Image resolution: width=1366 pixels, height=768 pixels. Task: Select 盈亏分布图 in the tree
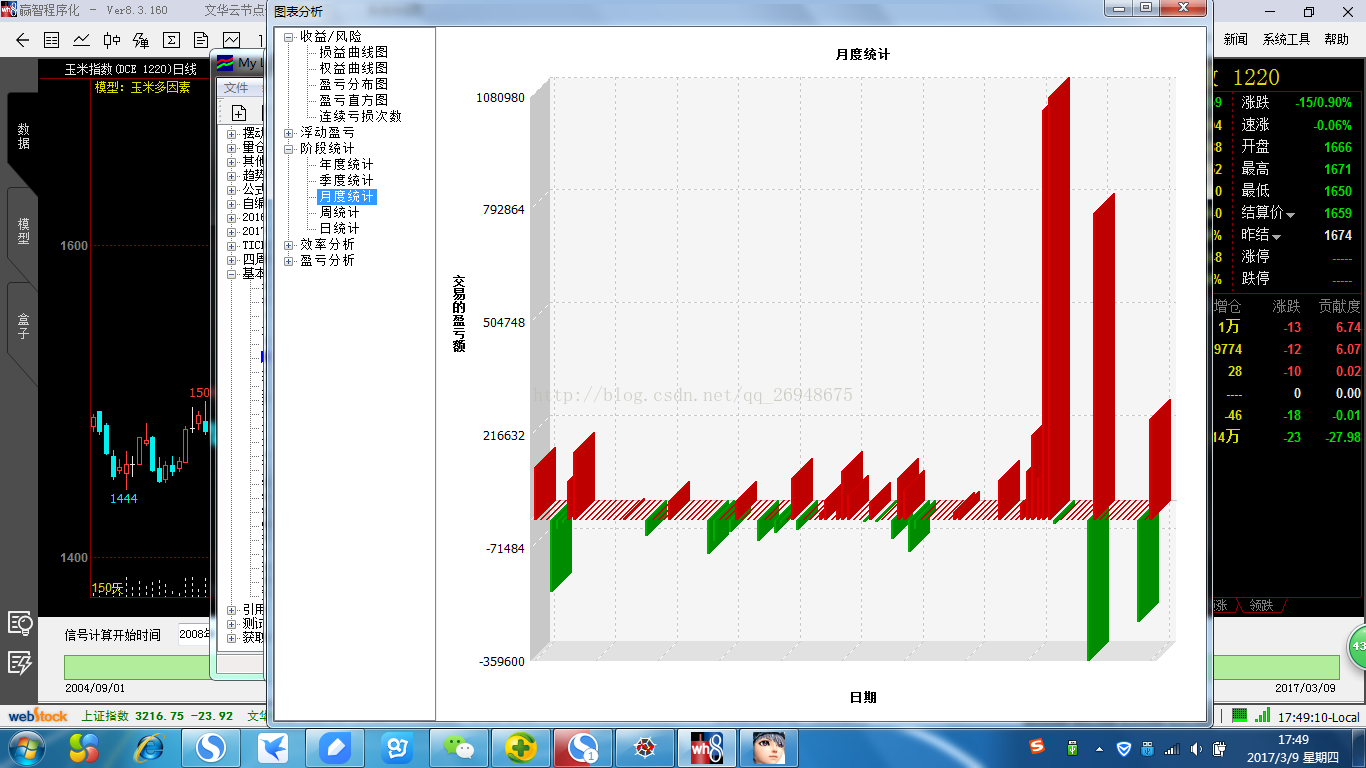tap(354, 84)
